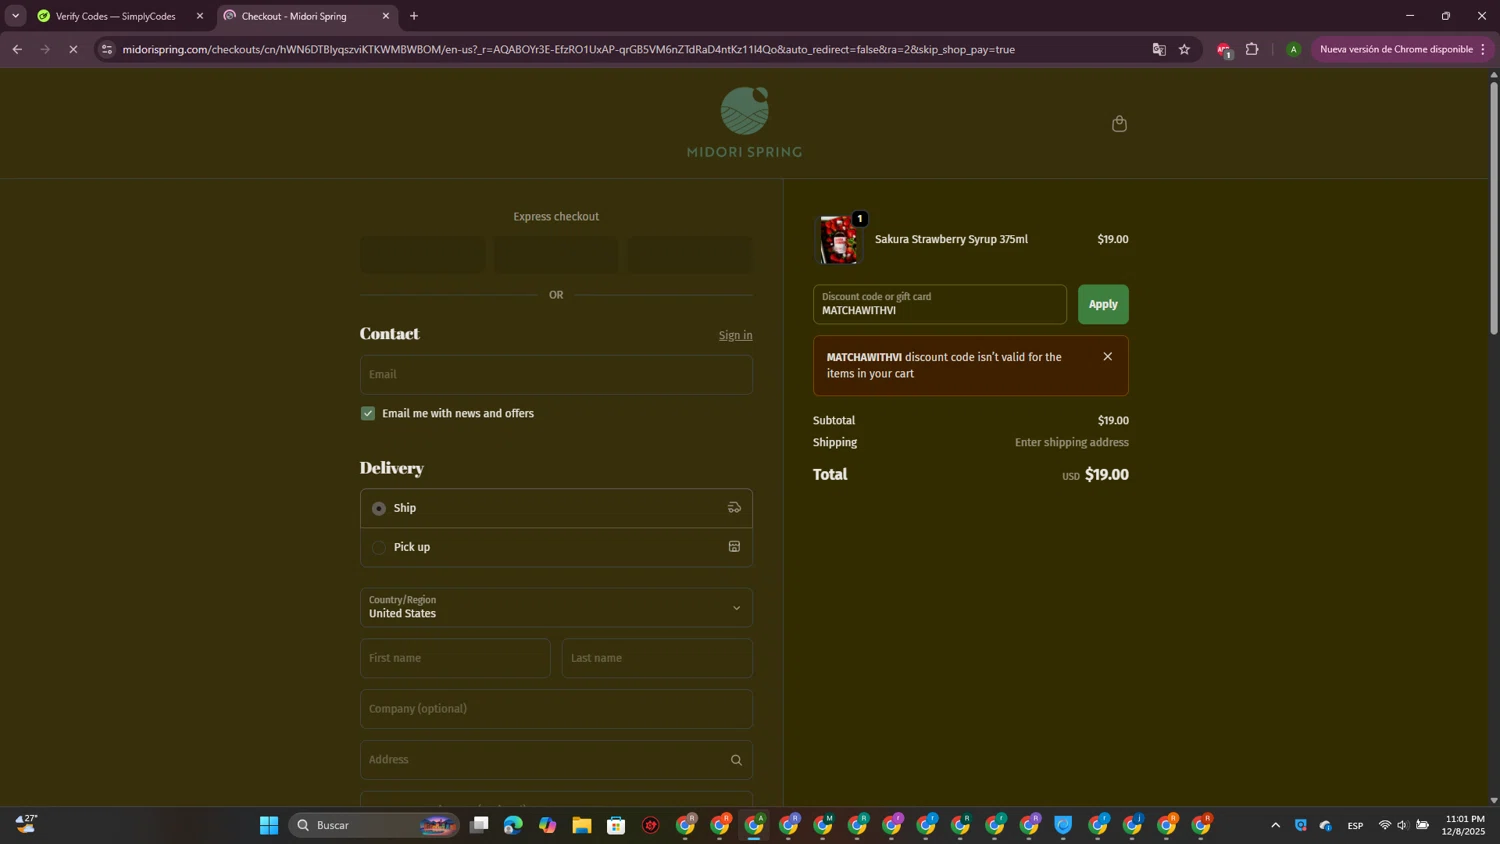This screenshot has width=1500, height=844.
Task: Open the Windows Start menu
Action: [269, 825]
